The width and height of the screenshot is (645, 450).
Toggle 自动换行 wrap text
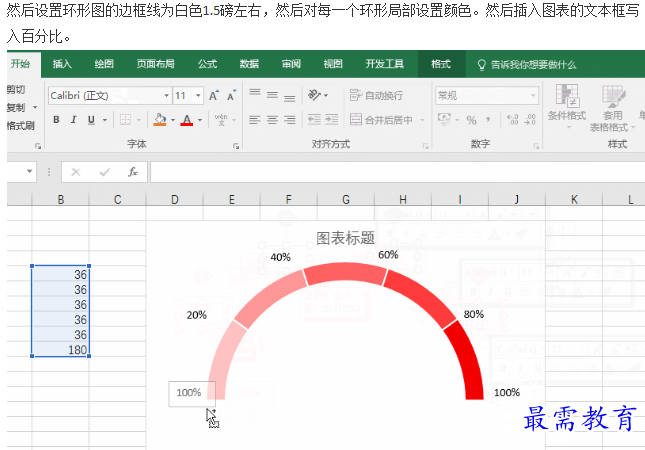(x=376, y=95)
